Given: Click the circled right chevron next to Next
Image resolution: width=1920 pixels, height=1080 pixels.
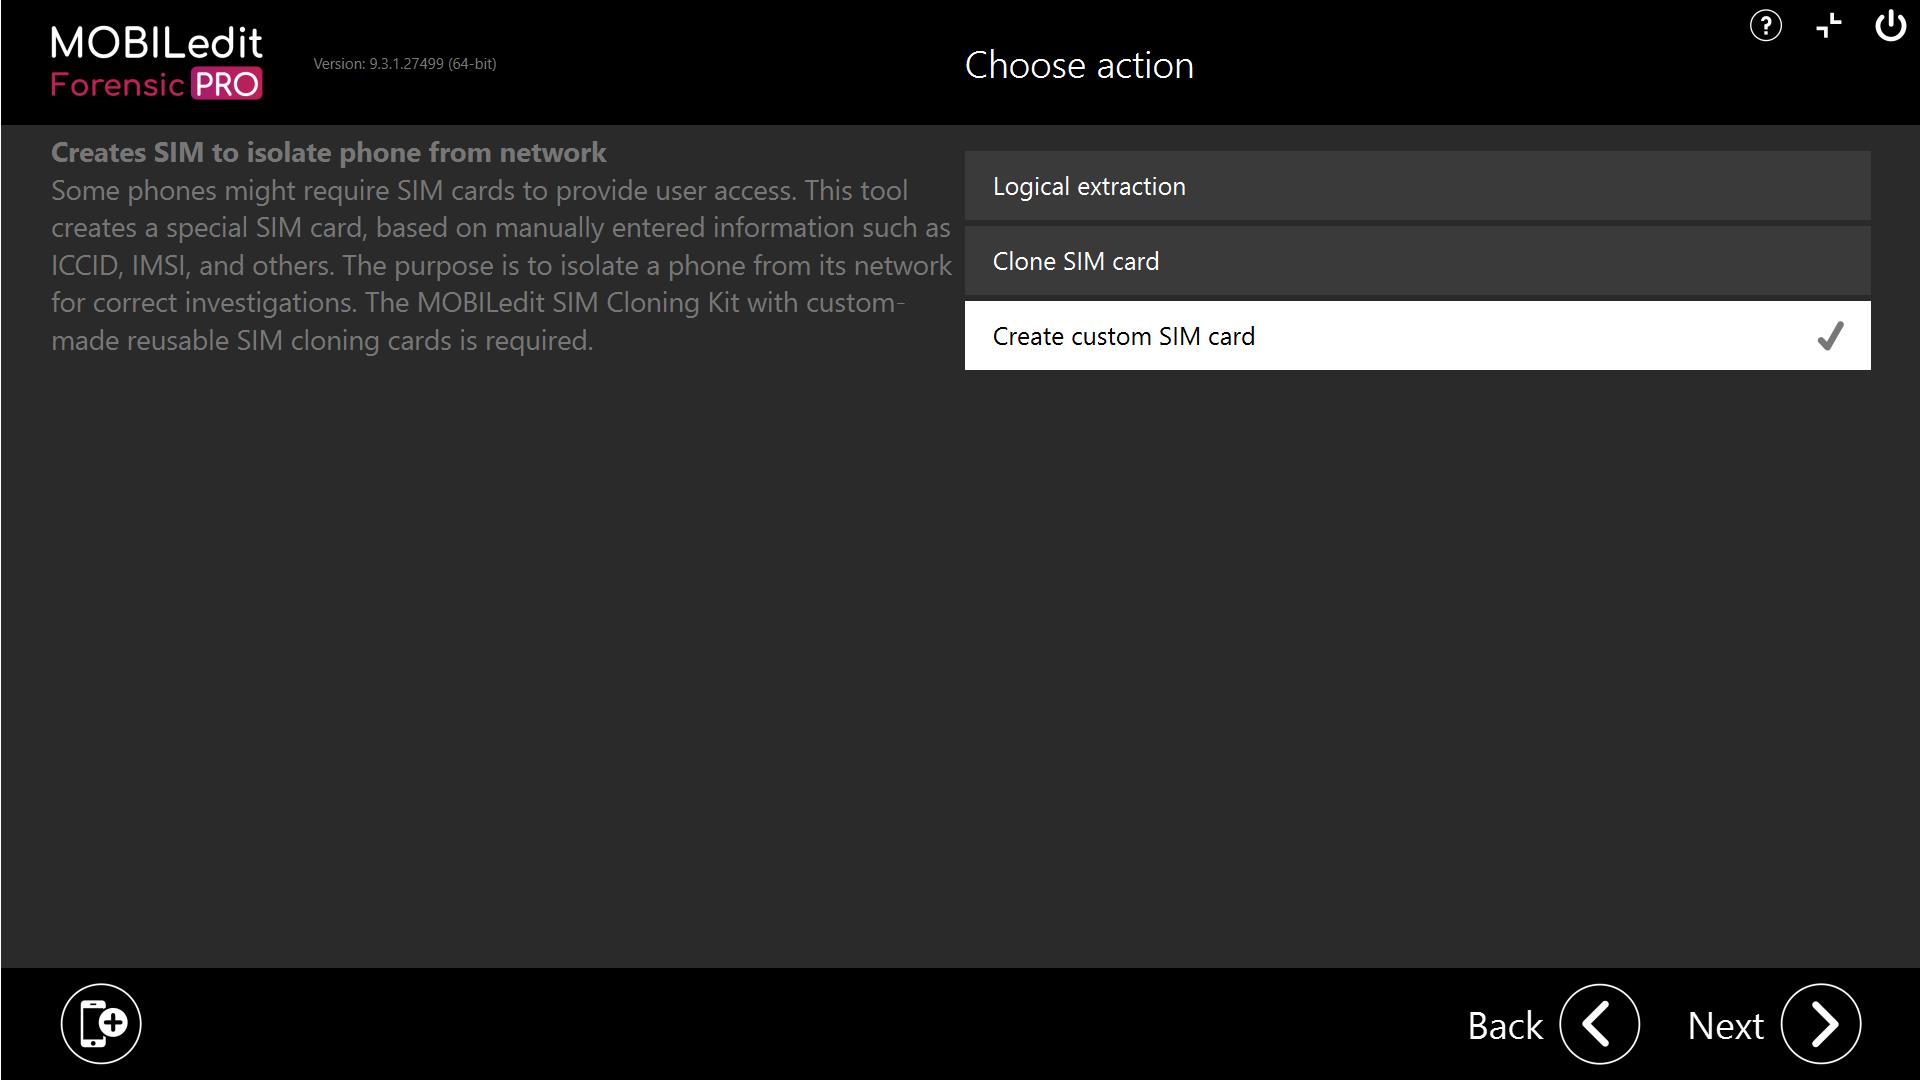Looking at the screenshot, I should pos(1820,1024).
